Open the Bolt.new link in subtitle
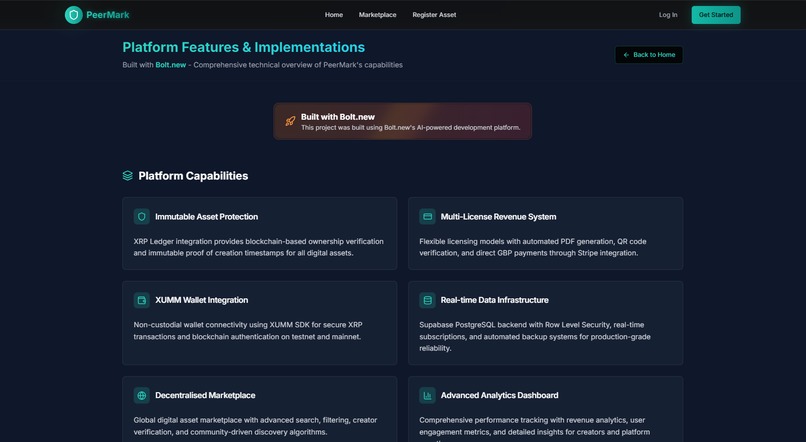Viewport: 806px width, 442px height. coord(171,65)
